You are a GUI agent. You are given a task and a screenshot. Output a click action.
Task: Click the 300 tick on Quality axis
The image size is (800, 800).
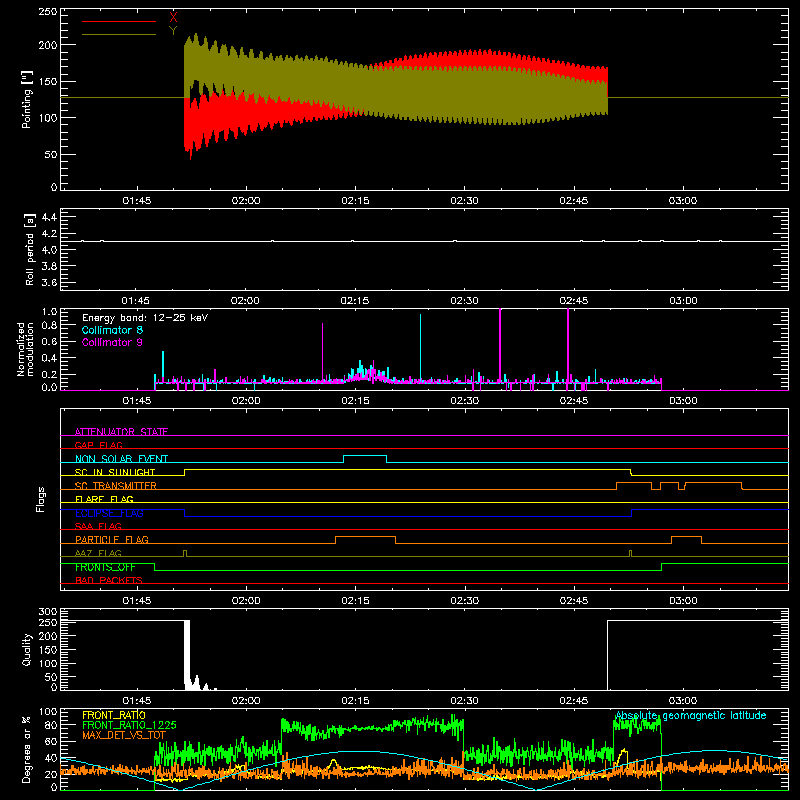(48, 612)
